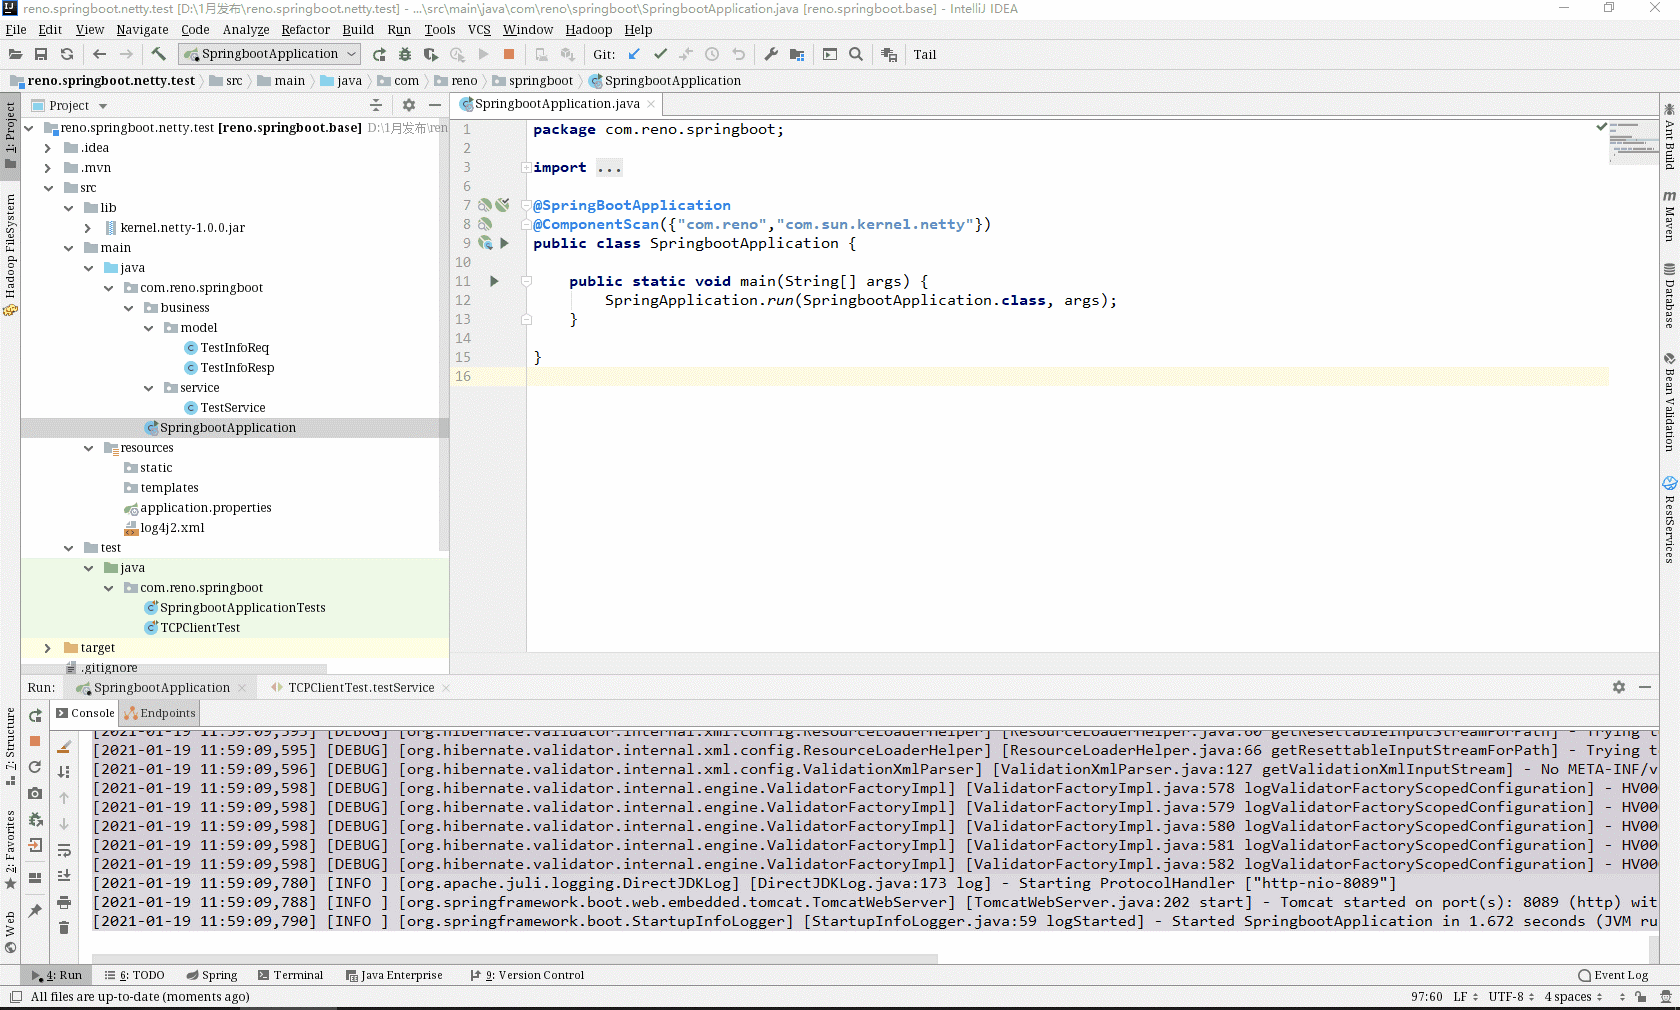Viewport: 1680px width, 1010px height.
Task: Click the run gutter arrow beside the main method
Action: [x=494, y=282]
